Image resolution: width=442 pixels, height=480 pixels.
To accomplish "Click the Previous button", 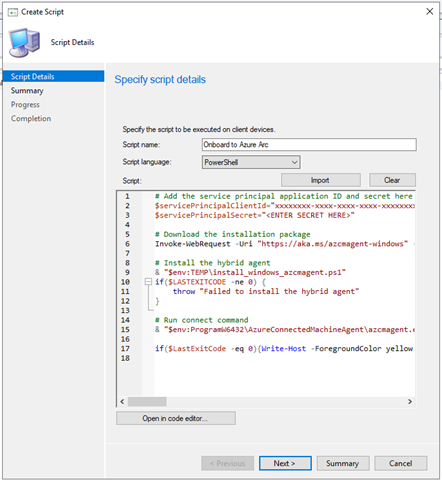I will 227,463.
